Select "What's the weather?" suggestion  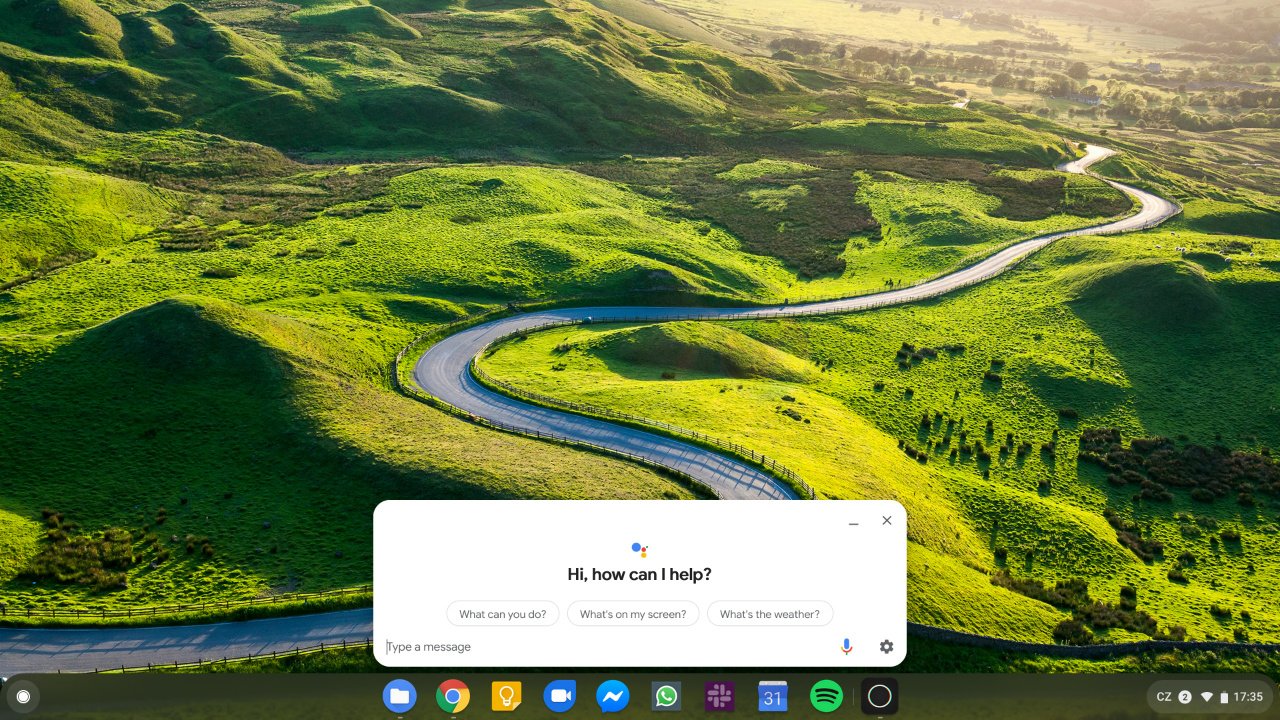point(770,614)
